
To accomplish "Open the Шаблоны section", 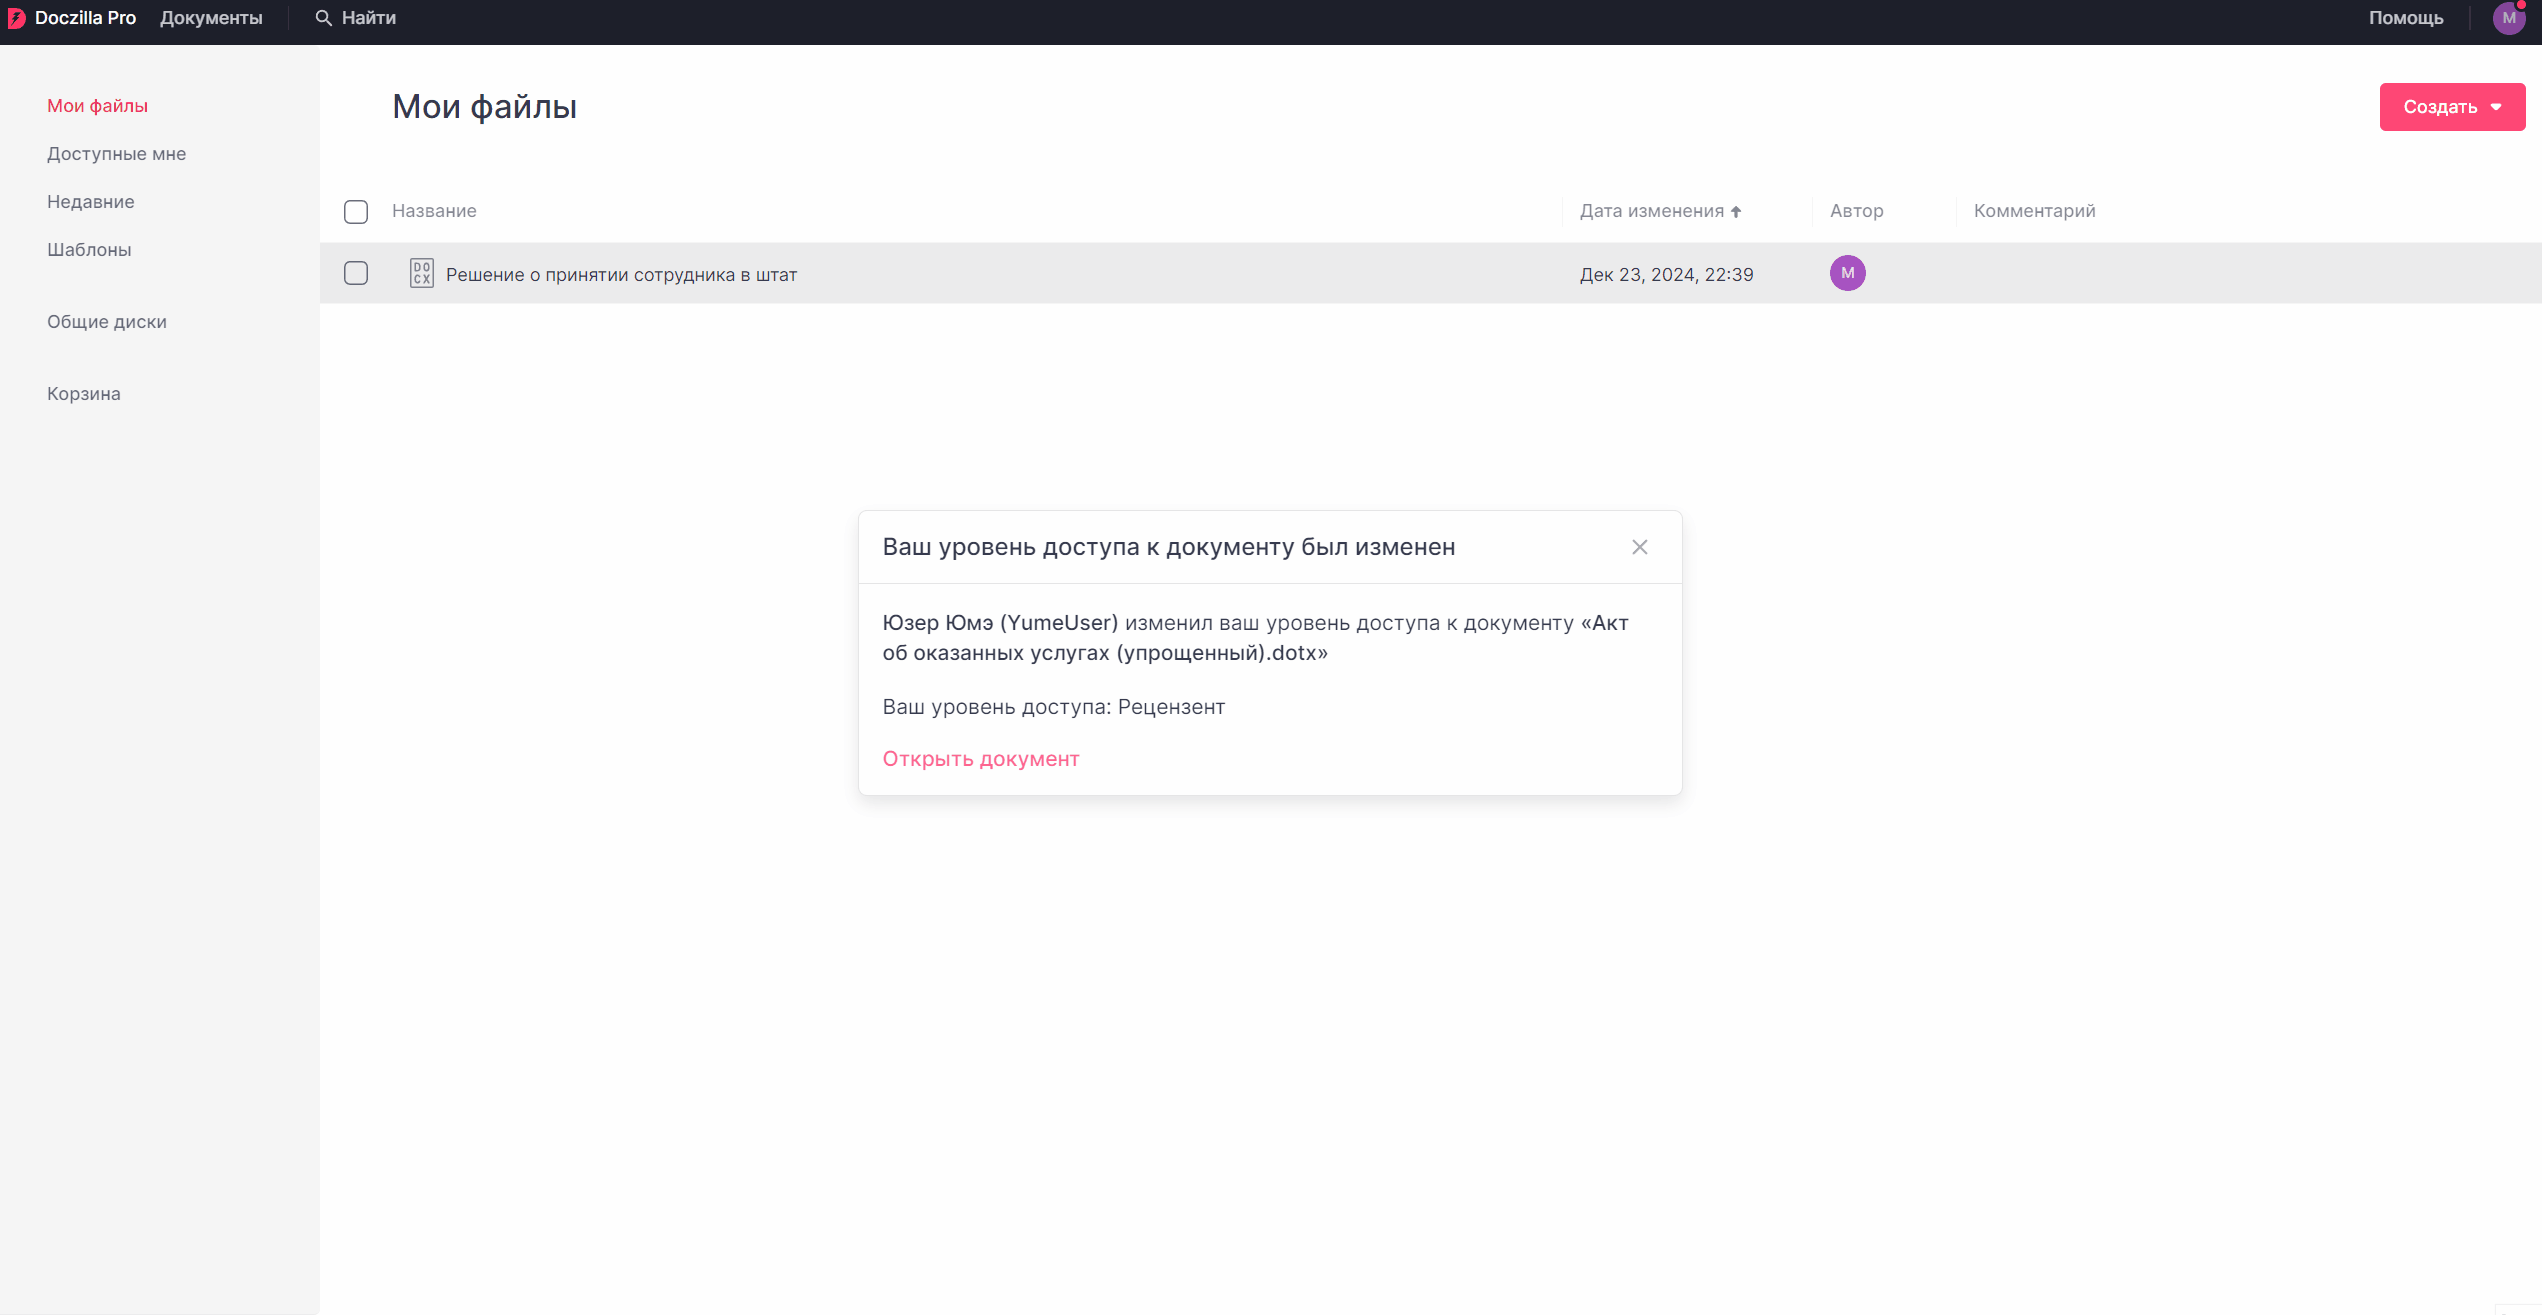I will tap(89, 250).
